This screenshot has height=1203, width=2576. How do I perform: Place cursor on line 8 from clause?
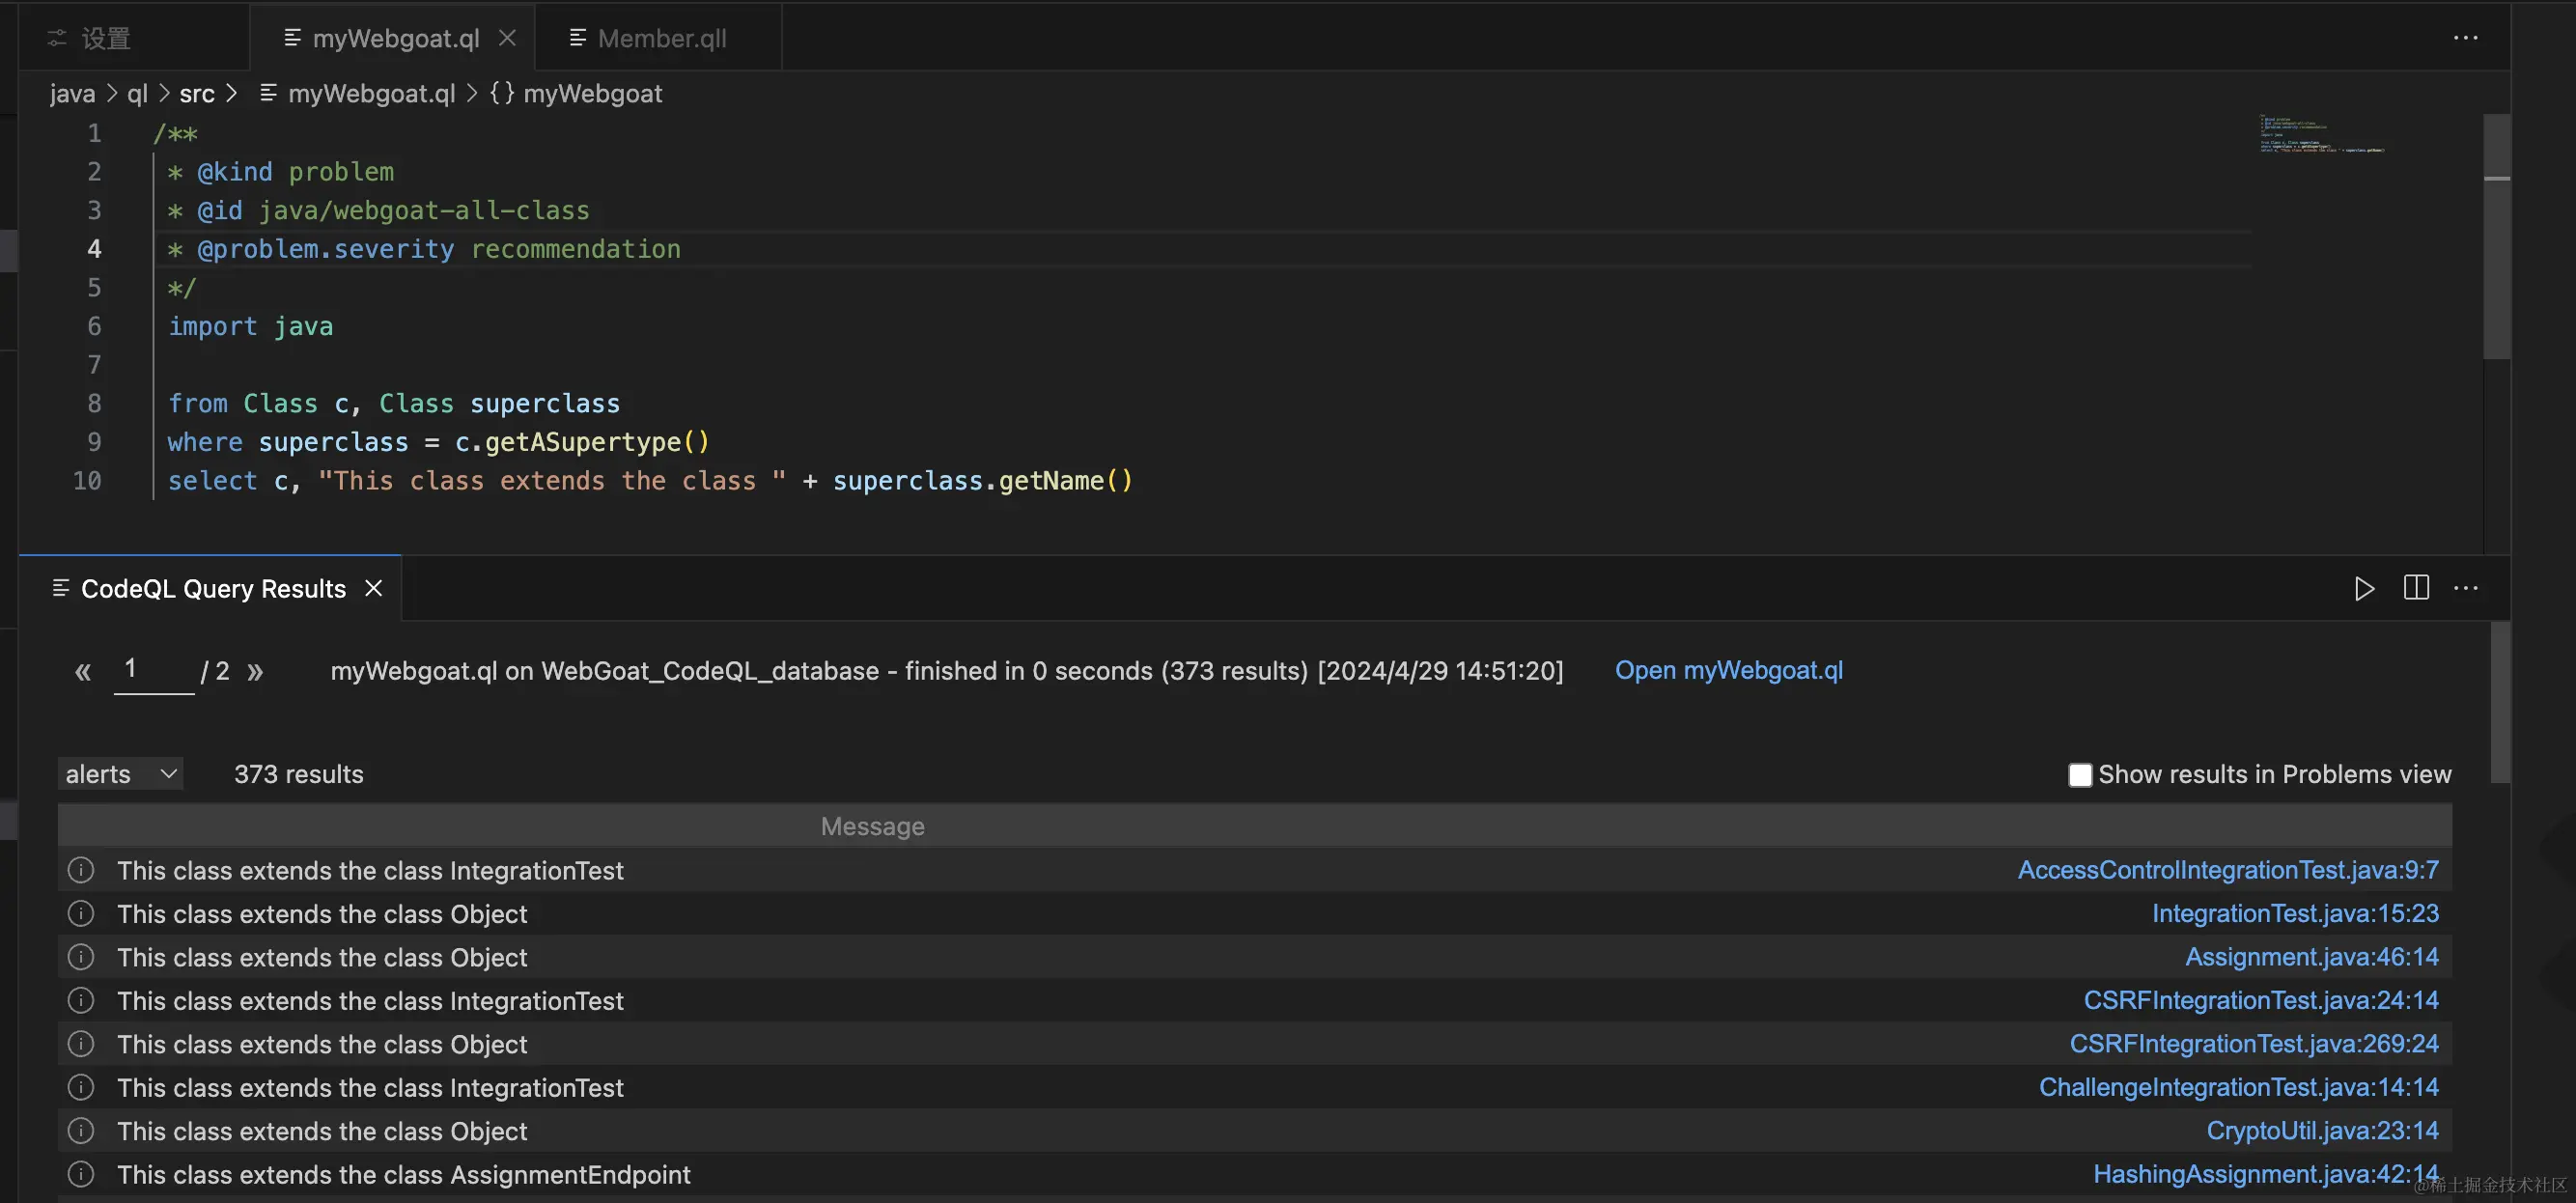click(394, 404)
